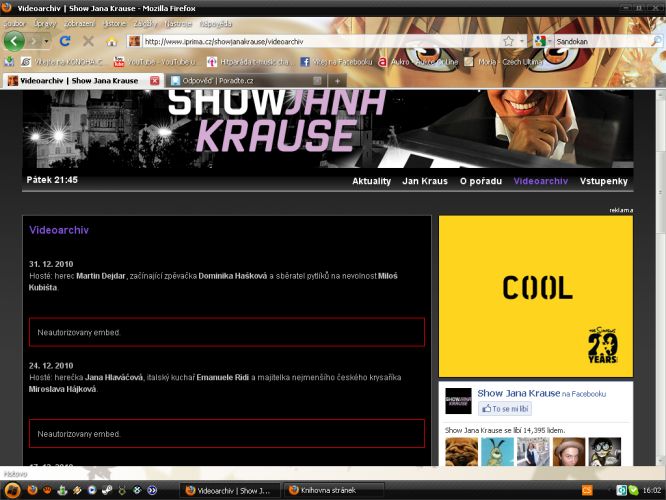
Task: Click the site favicon beside the URL
Action: click(134, 41)
